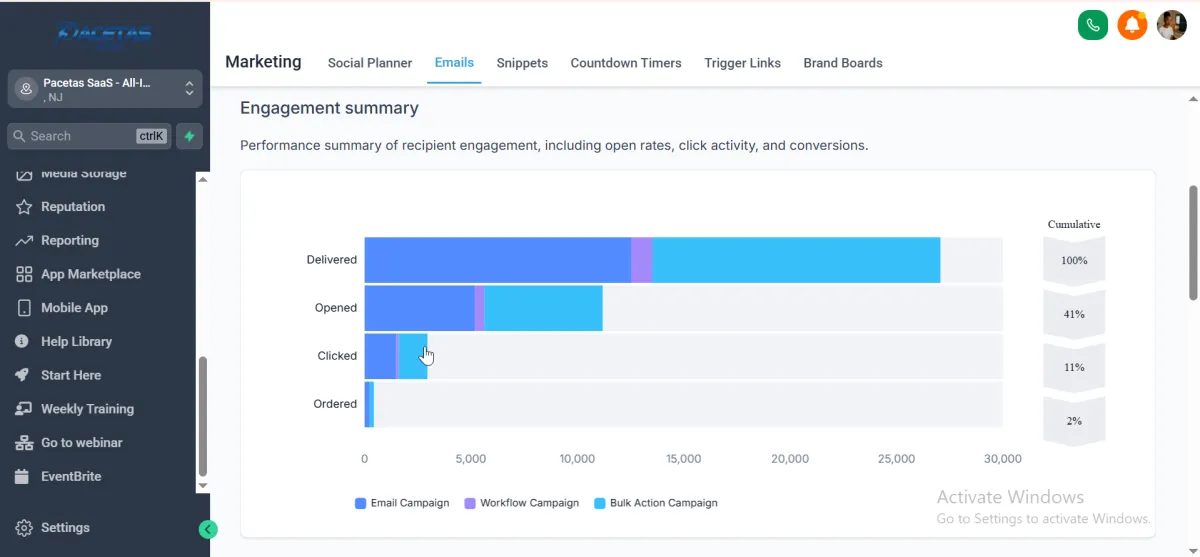The height and width of the screenshot is (557, 1200).
Task: Click the Reporting trend arrow icon
Action: pos(24,241)
